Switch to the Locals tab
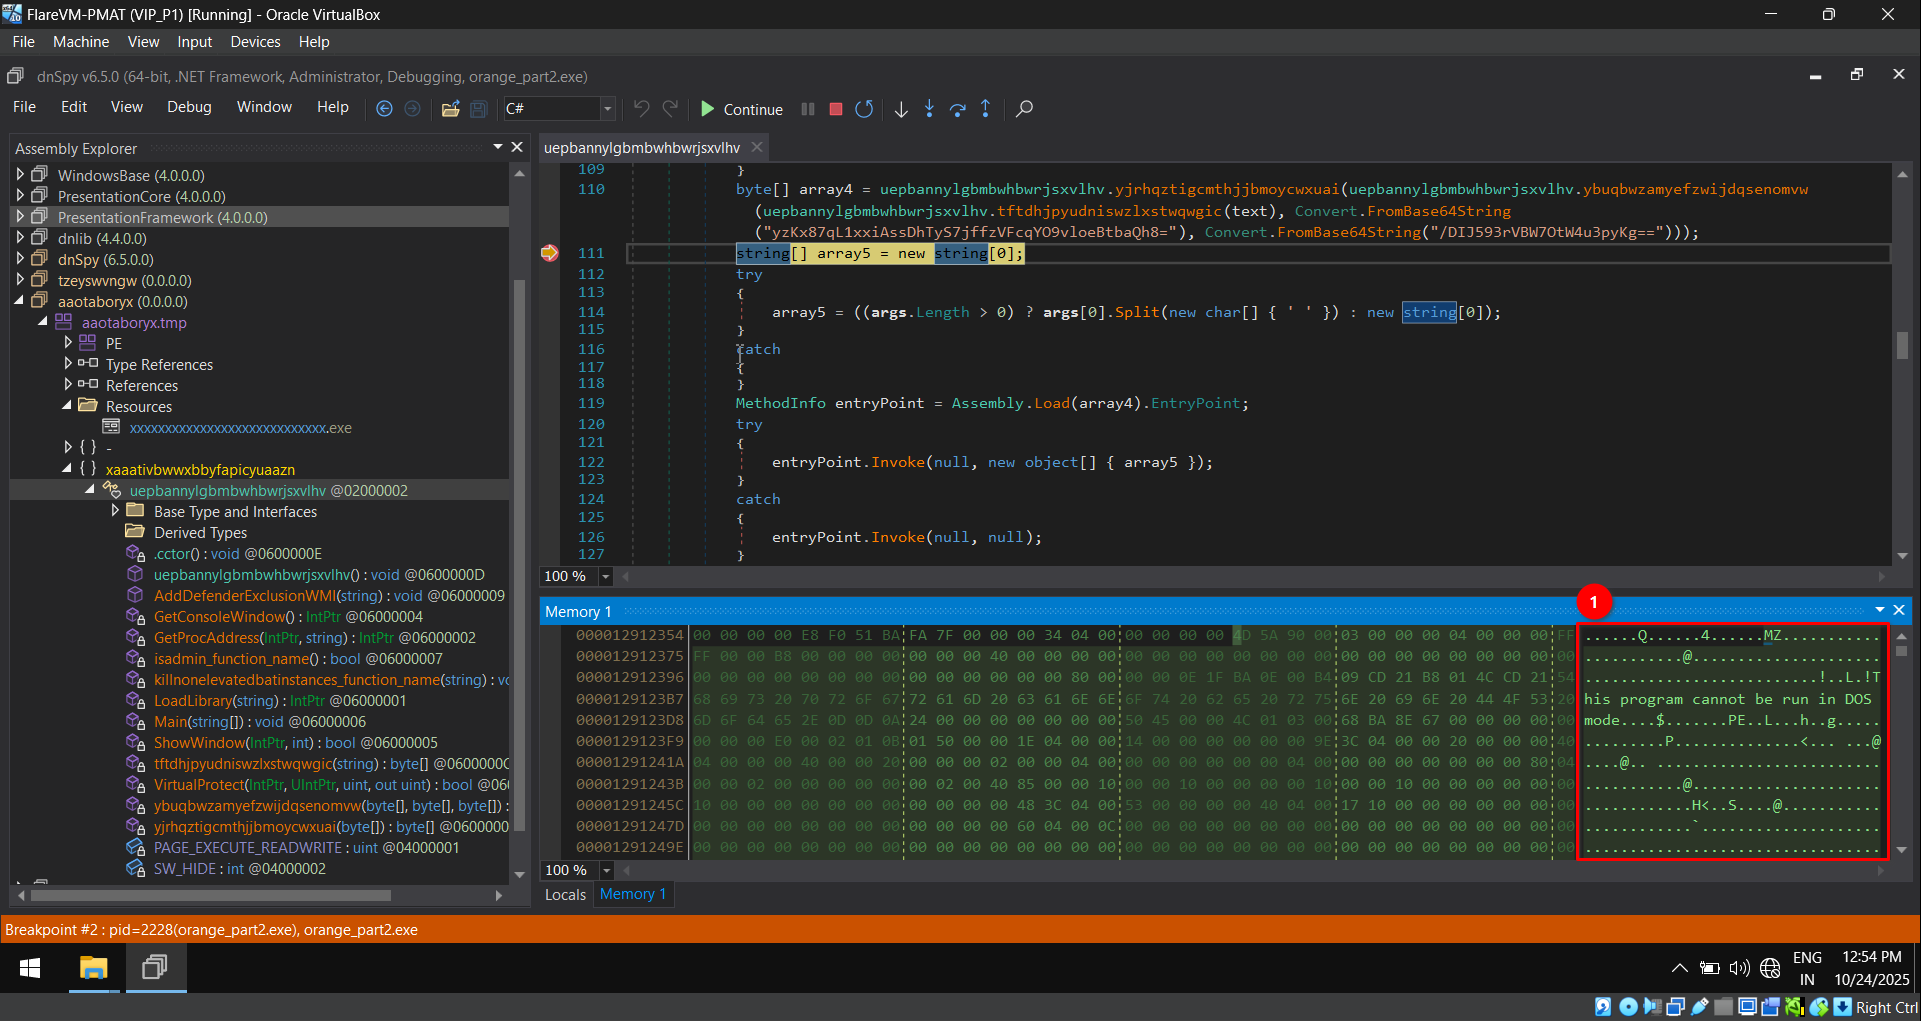The height and width of the screenshot is (1021, 1921). (x=565, y=895)
